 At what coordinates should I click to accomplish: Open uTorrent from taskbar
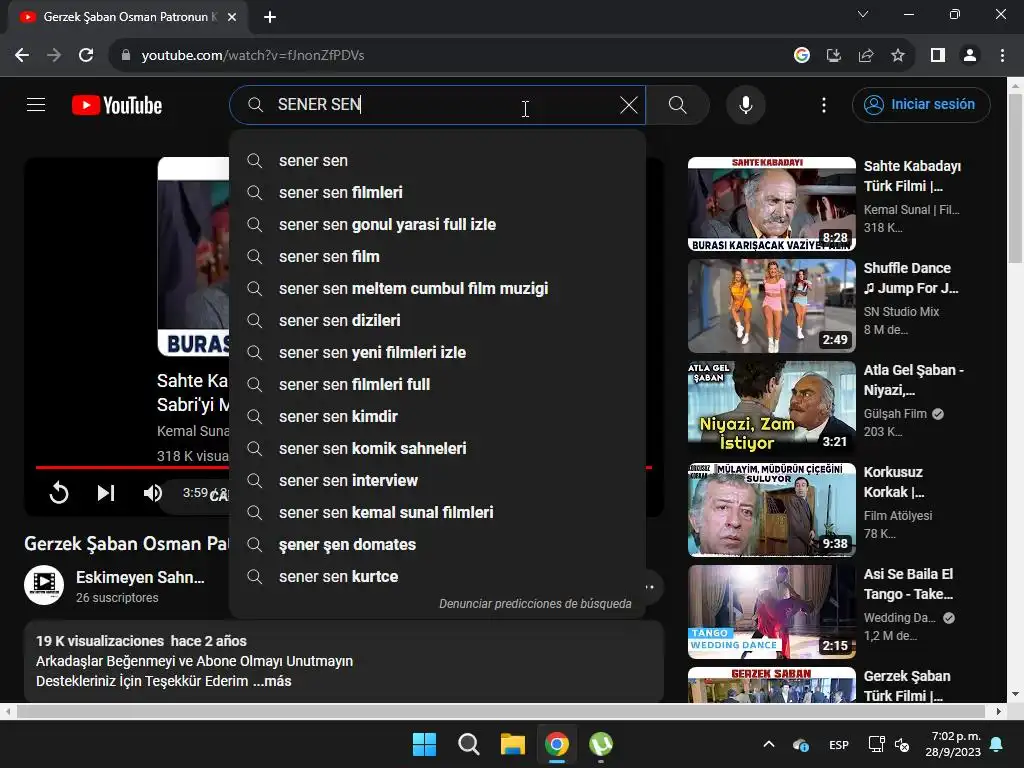tap(601, 744)
